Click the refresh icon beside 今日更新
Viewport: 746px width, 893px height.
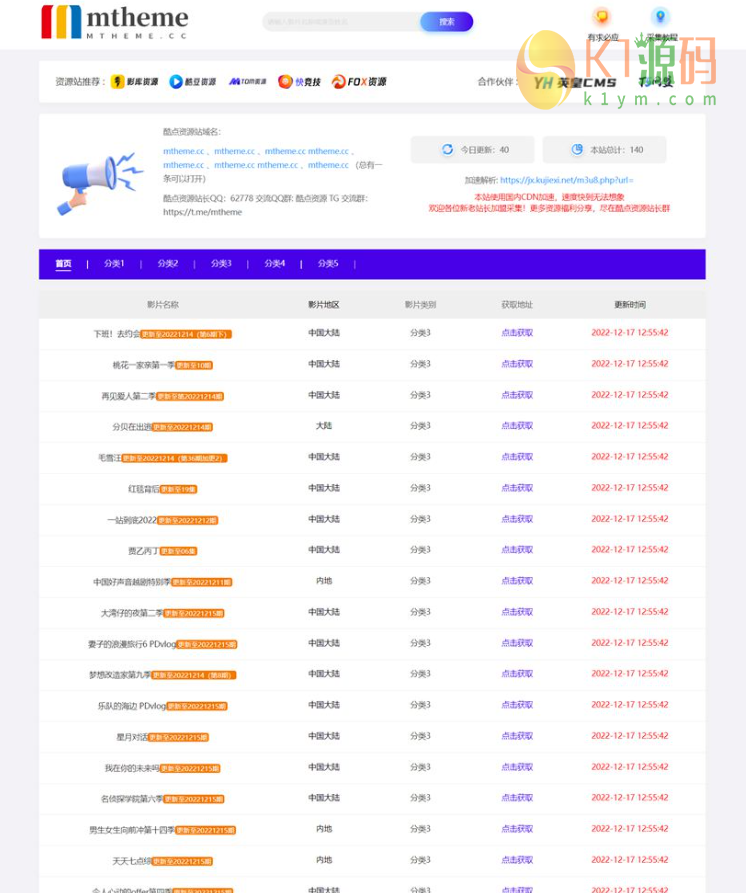448,149
